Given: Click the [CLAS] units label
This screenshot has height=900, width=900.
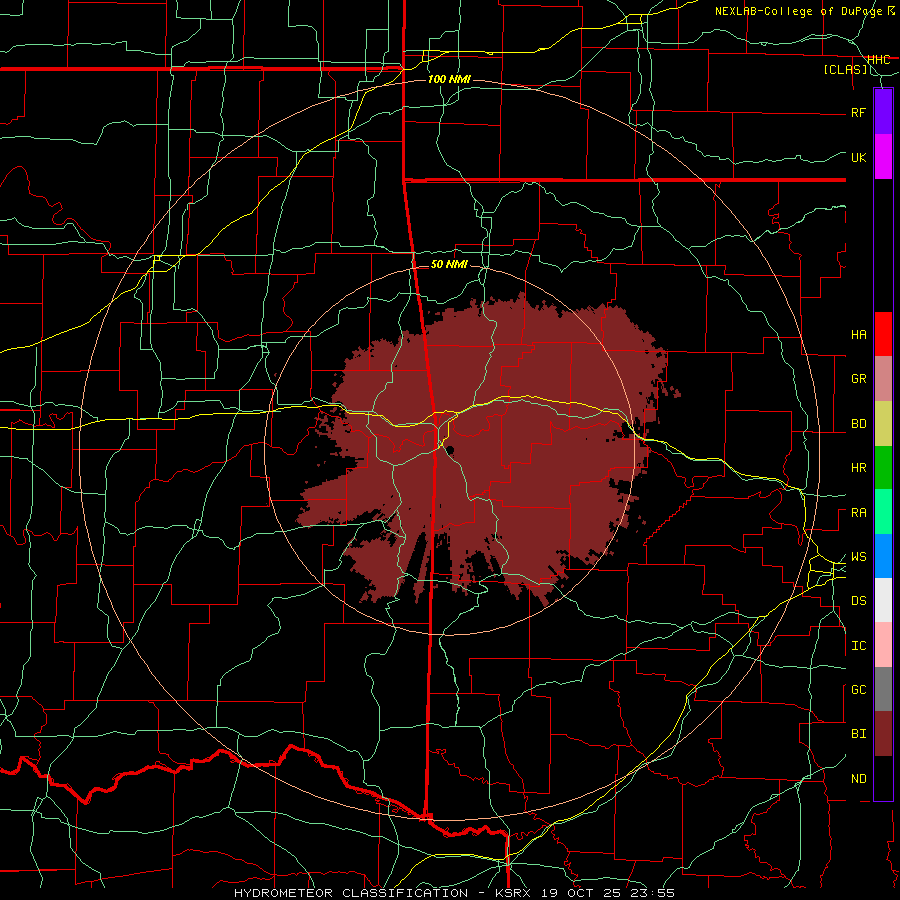Looking at the screenshot, I should point(845,69).
